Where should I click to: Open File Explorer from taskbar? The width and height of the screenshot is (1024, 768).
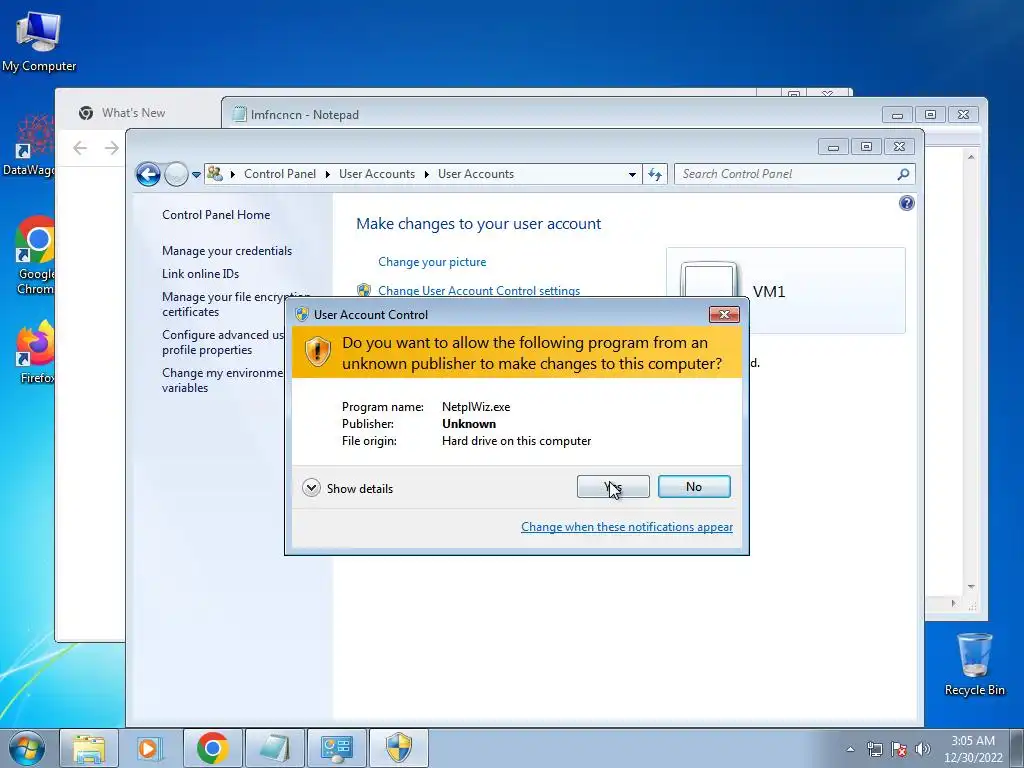coord(89,748)
